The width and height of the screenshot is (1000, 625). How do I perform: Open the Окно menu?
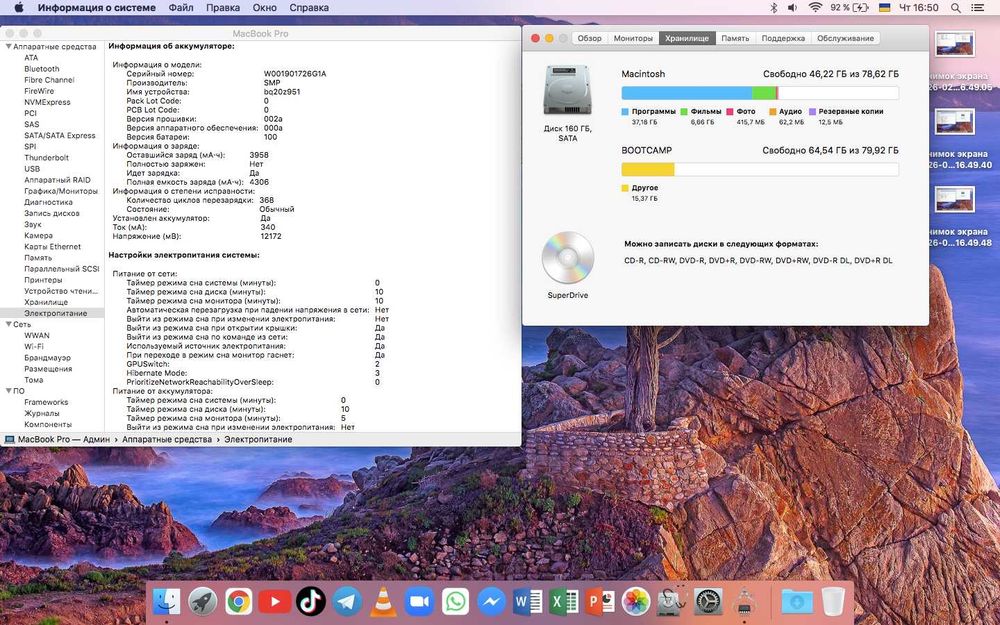[265, 8]
